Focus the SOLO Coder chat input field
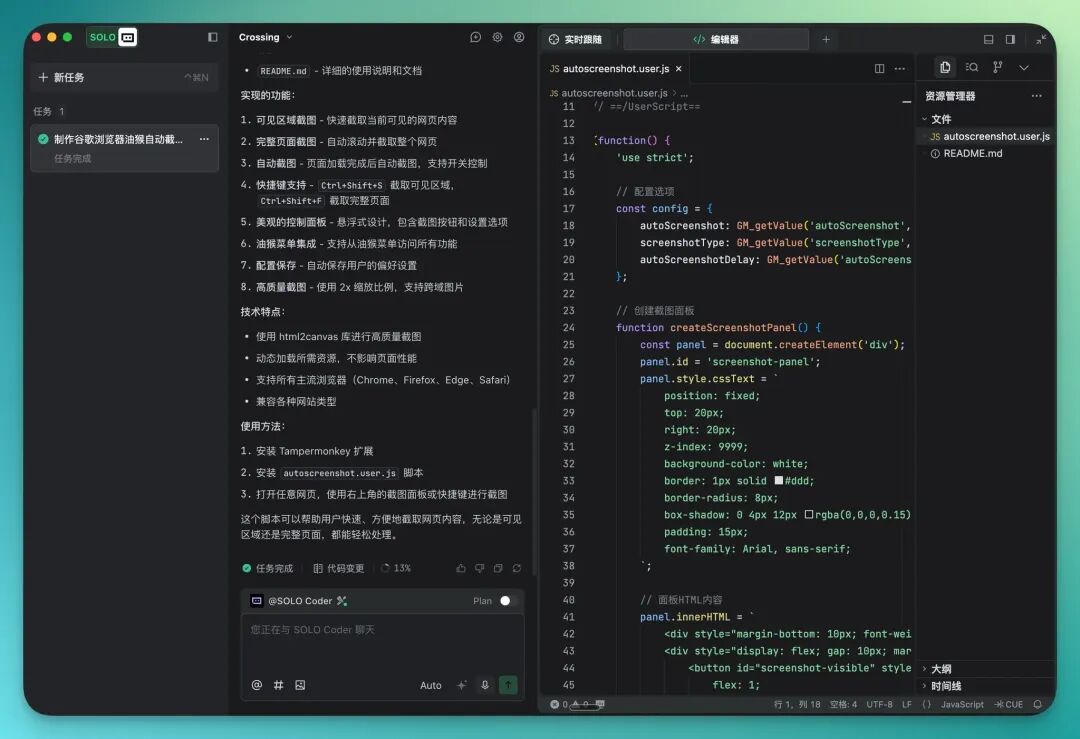 click(382, 644)
